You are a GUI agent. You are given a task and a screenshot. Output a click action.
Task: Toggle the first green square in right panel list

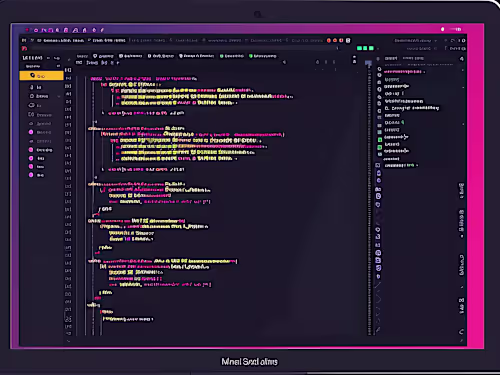coord(380,140)
